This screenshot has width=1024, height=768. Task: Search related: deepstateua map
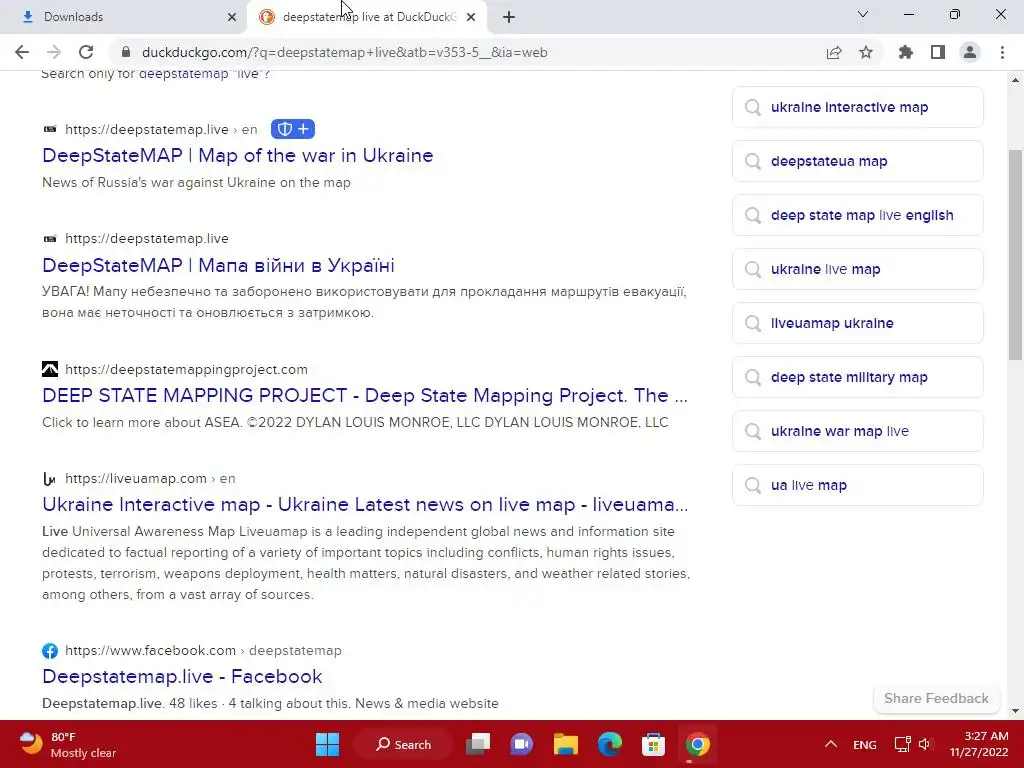857,161
